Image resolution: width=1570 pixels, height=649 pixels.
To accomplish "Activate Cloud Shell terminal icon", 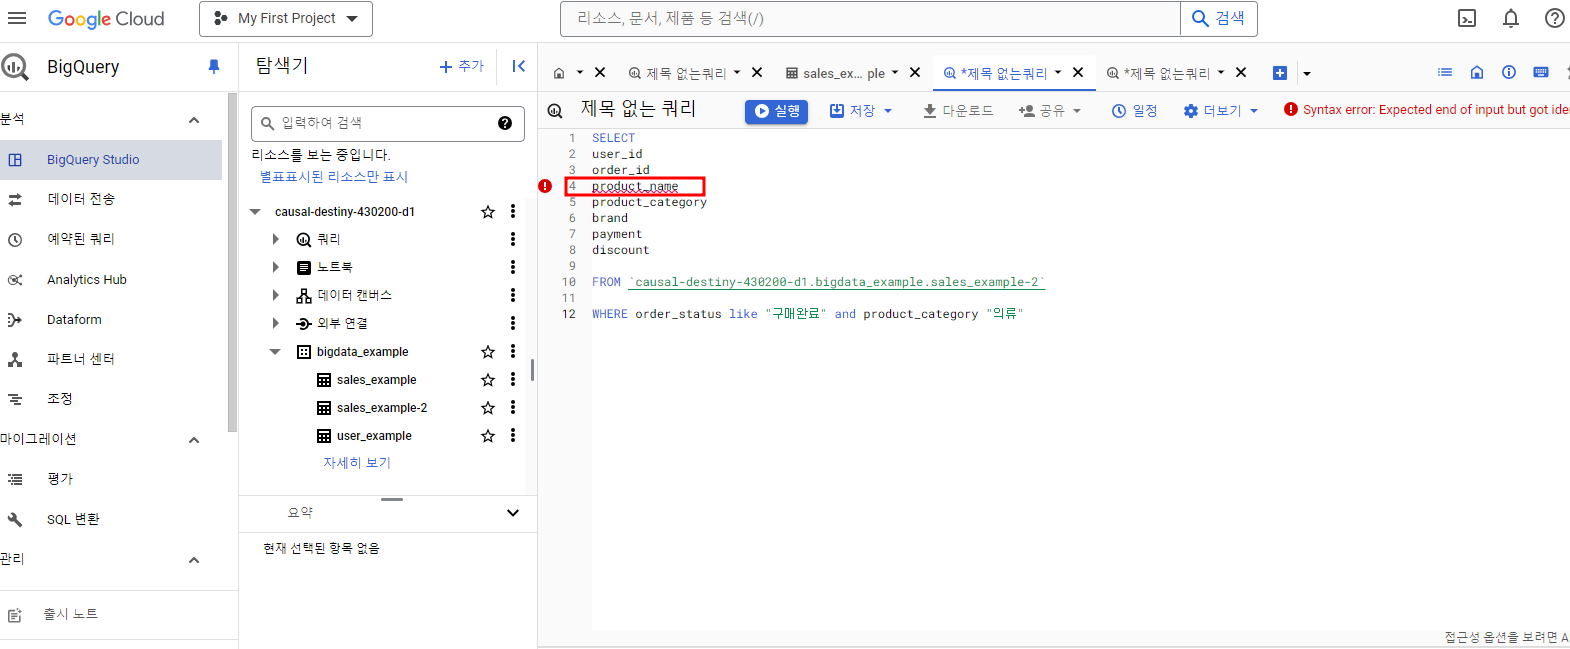I will 1467,19.
